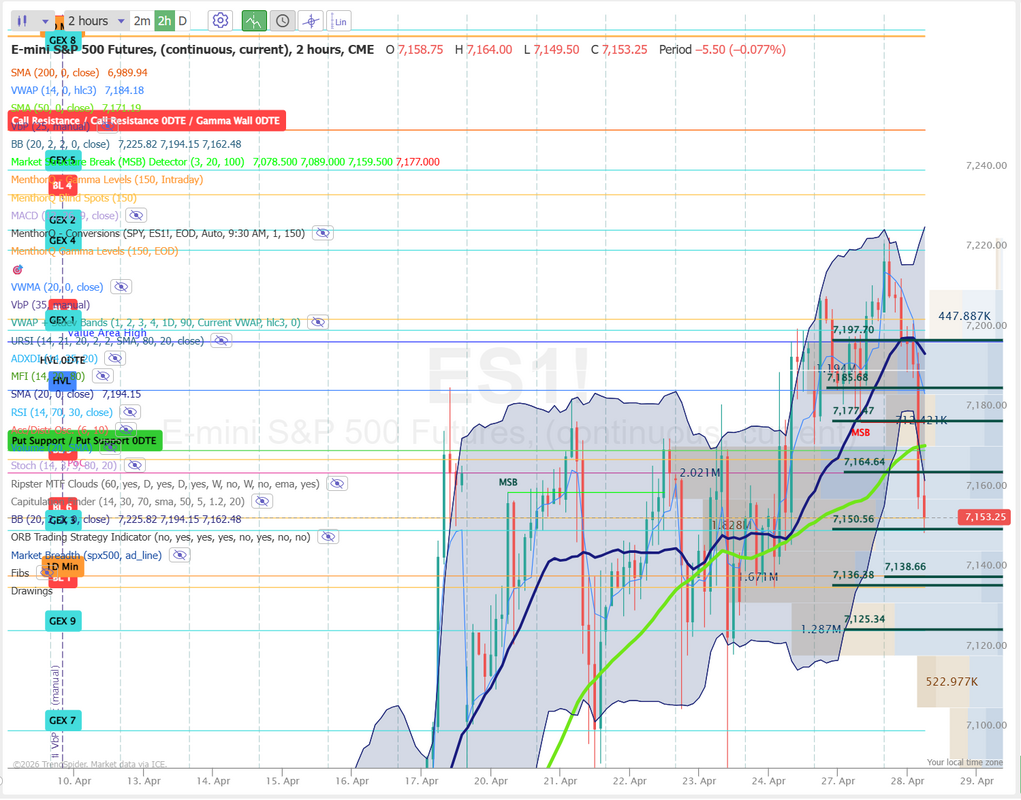Show the hidden VWMA indicator
Viewport: 1021px width, 800px height.
tap(121, 287)
